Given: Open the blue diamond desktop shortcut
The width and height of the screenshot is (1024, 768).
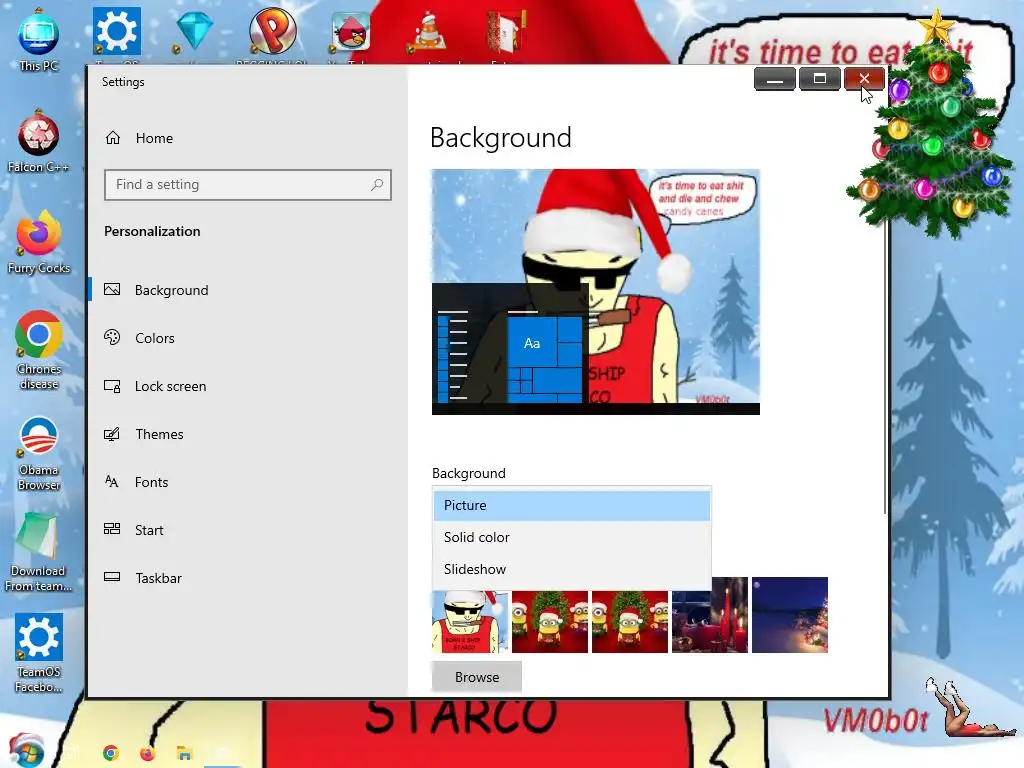Looking at the screenshot, I should coord(194,31).
